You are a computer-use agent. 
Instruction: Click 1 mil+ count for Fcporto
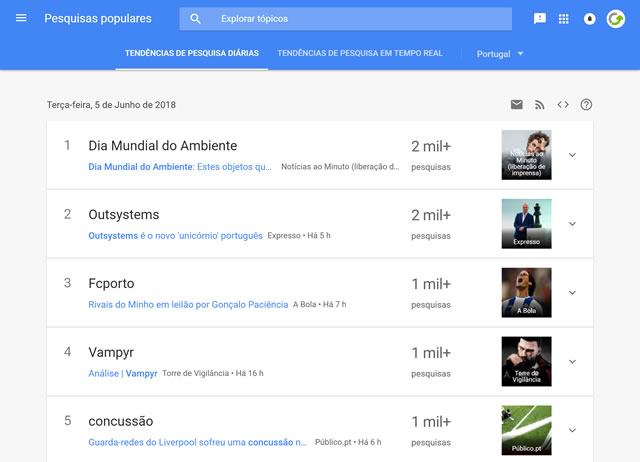coord(431,284)
